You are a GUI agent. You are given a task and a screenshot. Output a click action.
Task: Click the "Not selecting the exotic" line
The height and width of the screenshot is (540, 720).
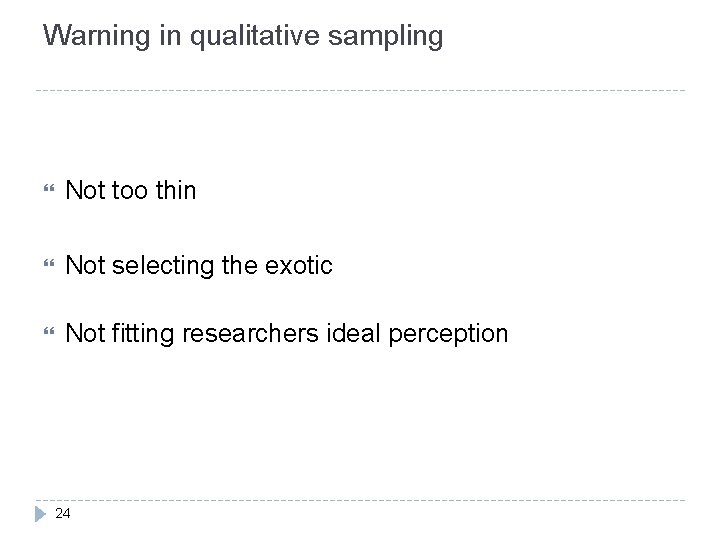(198, 265)
